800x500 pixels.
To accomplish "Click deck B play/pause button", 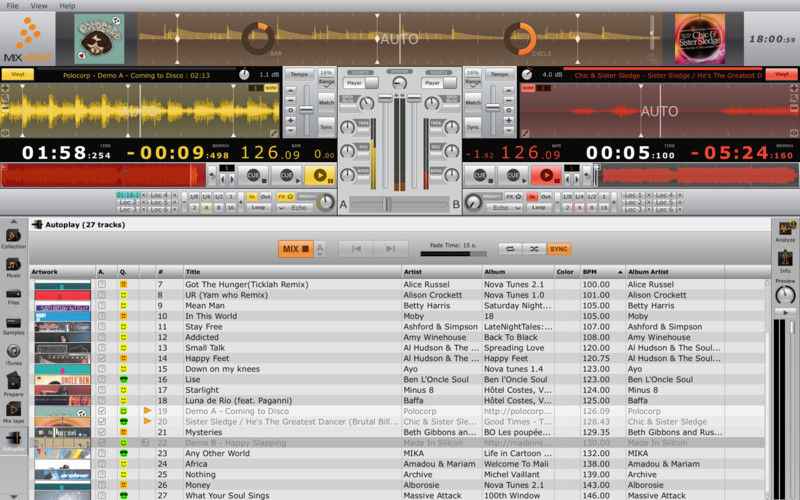I will [546, 176].
